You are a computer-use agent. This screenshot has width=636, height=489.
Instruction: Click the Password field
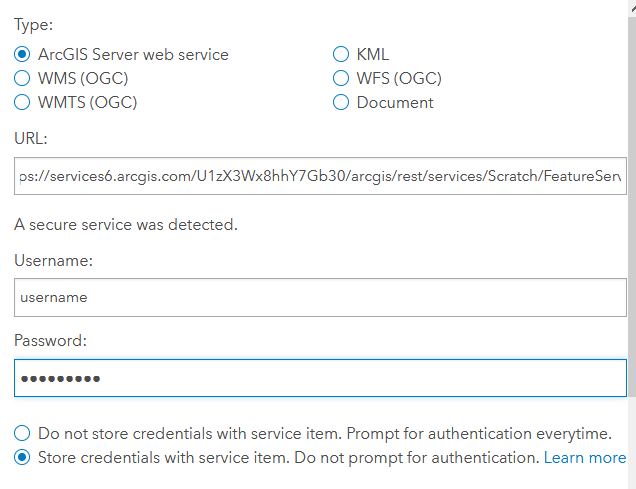coord(320,378)
